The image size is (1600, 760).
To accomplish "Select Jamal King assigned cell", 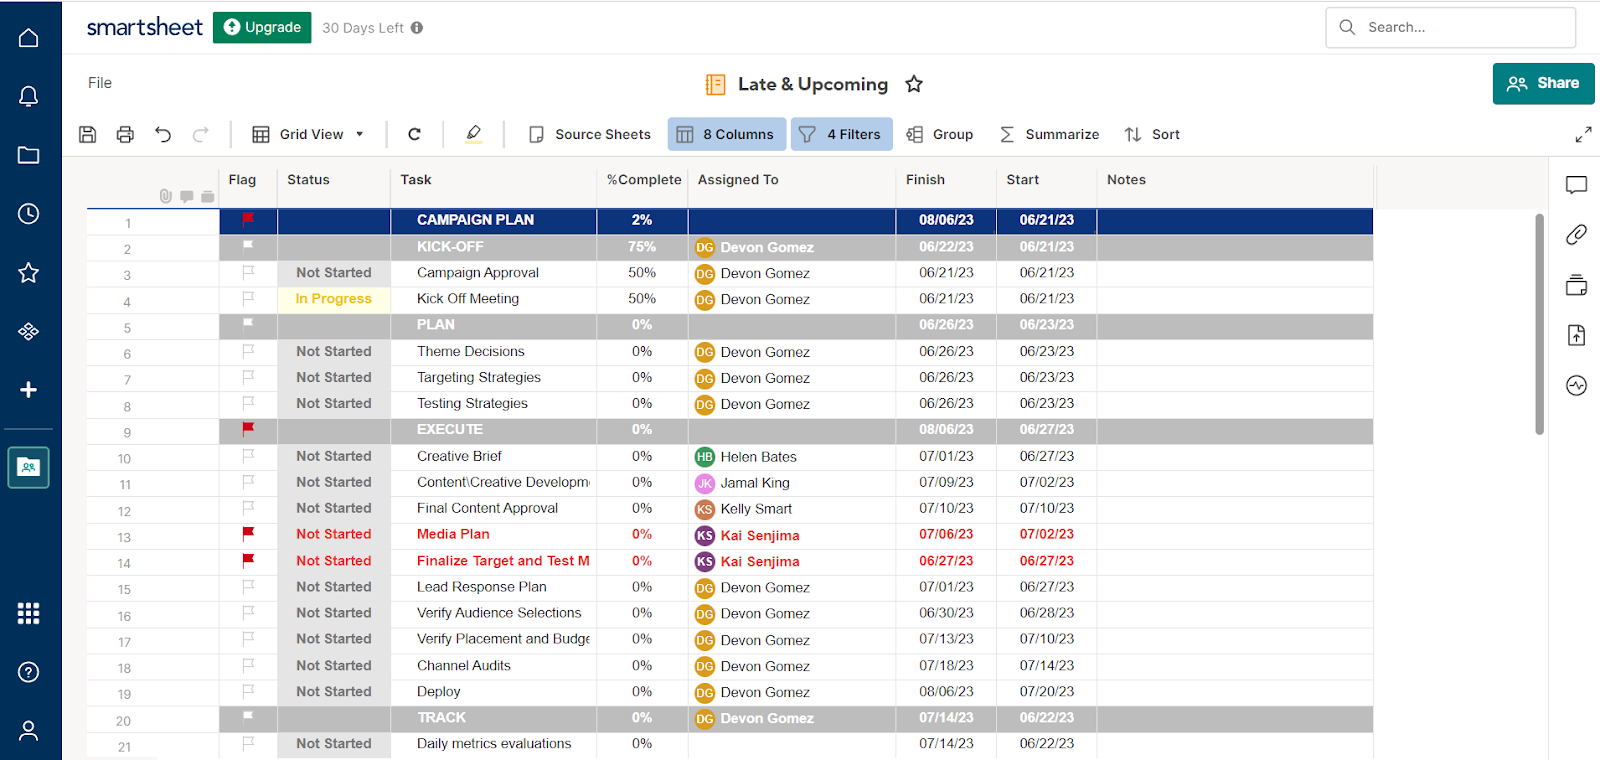I will 791,483.
